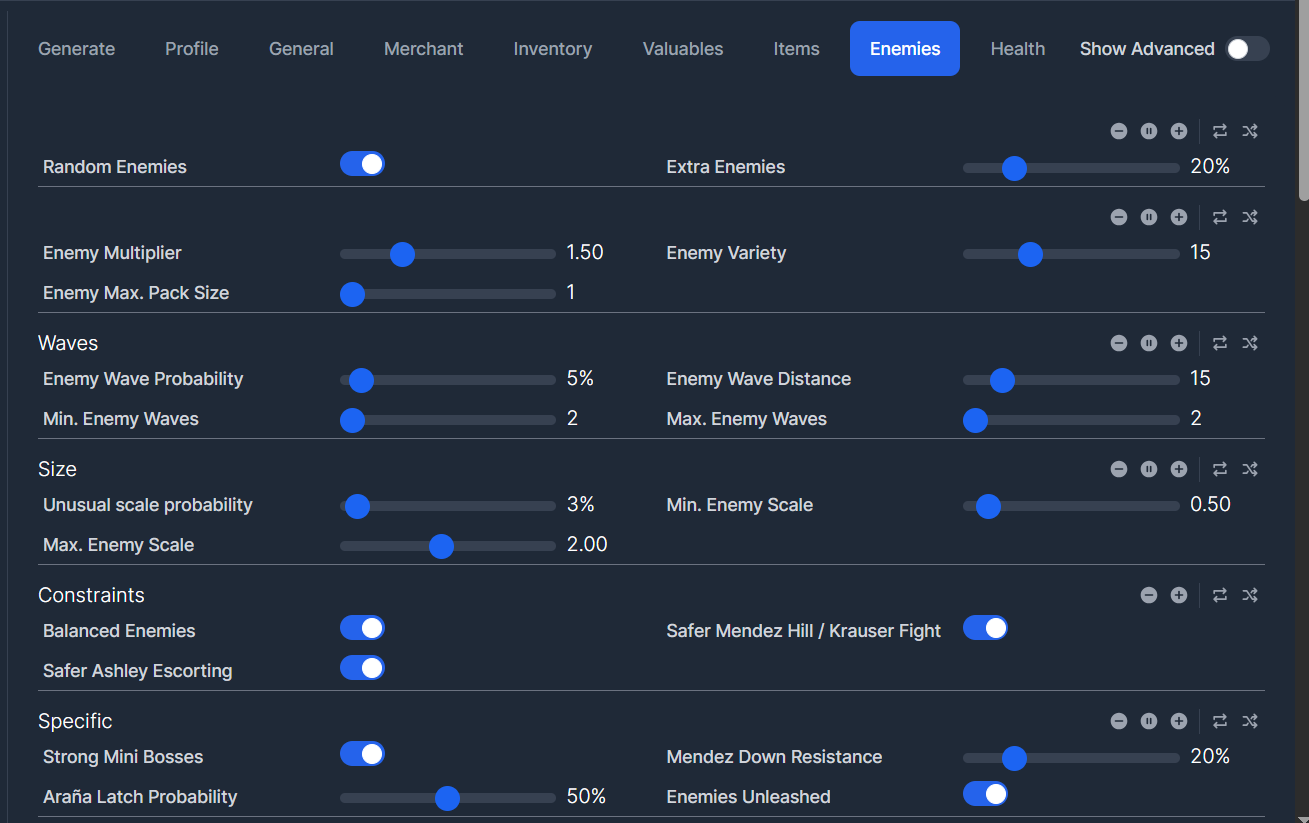Click the Max. Enemy Scale slider handle

pyautogui.click(x=441, y=546)
